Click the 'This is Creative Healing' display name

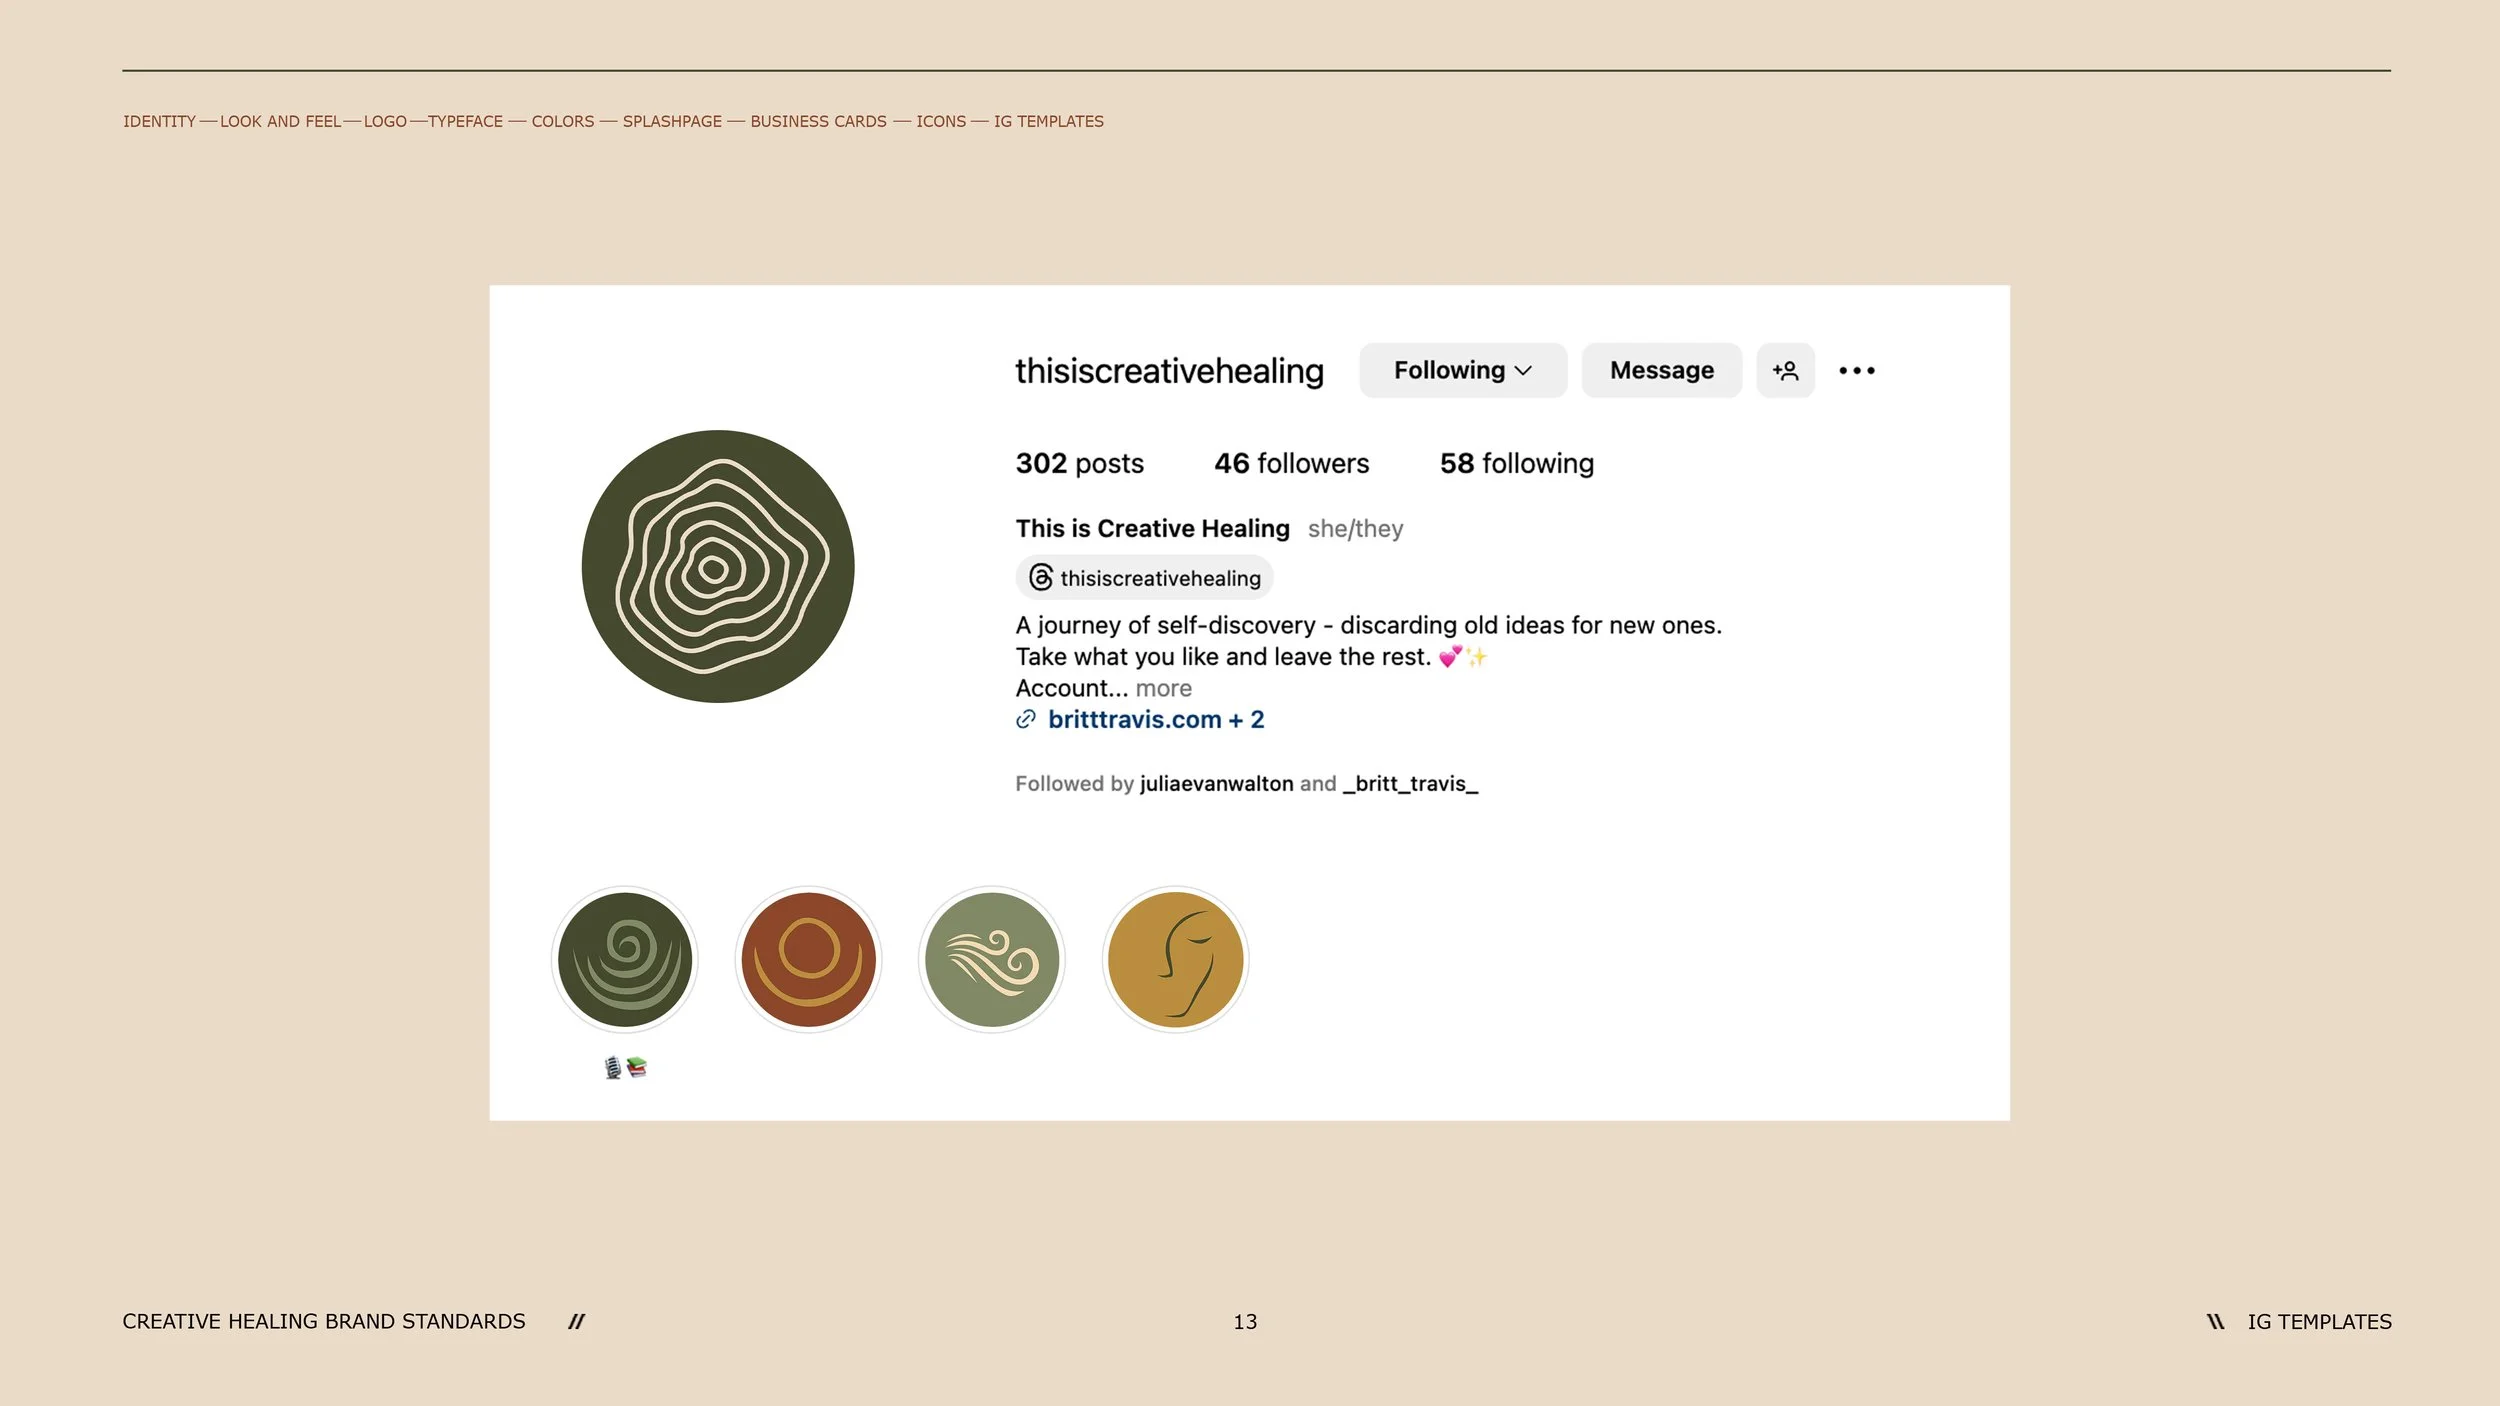[x=1152, y=528]
